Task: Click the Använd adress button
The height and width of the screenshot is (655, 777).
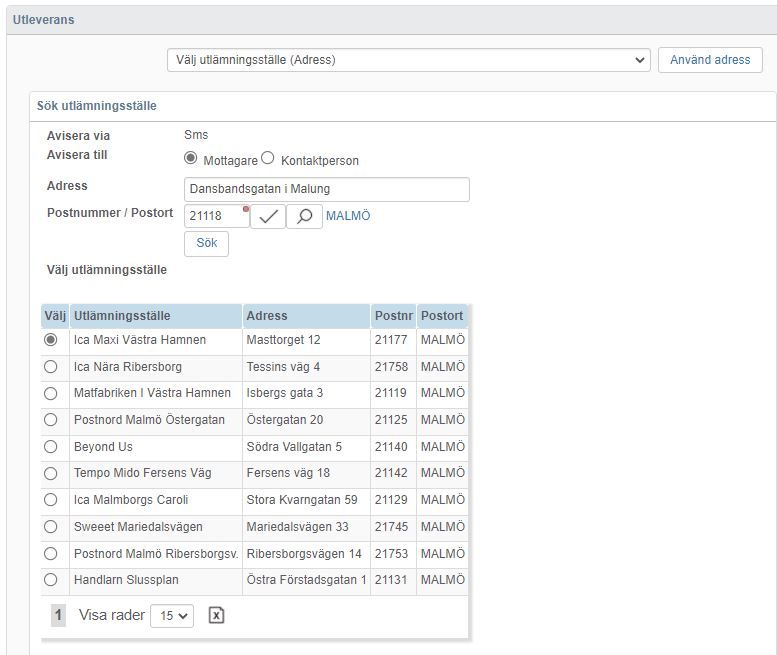Action: pyautogui.click(x=710, y=60)
